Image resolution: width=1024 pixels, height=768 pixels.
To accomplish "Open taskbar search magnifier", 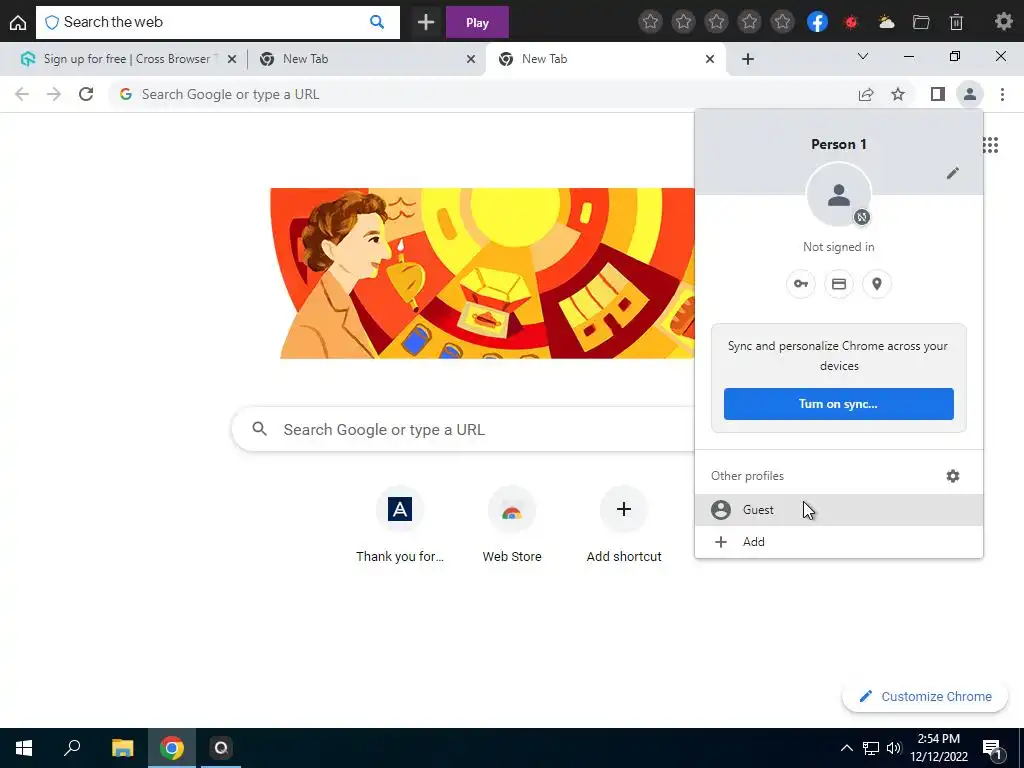I will point(72,748).
